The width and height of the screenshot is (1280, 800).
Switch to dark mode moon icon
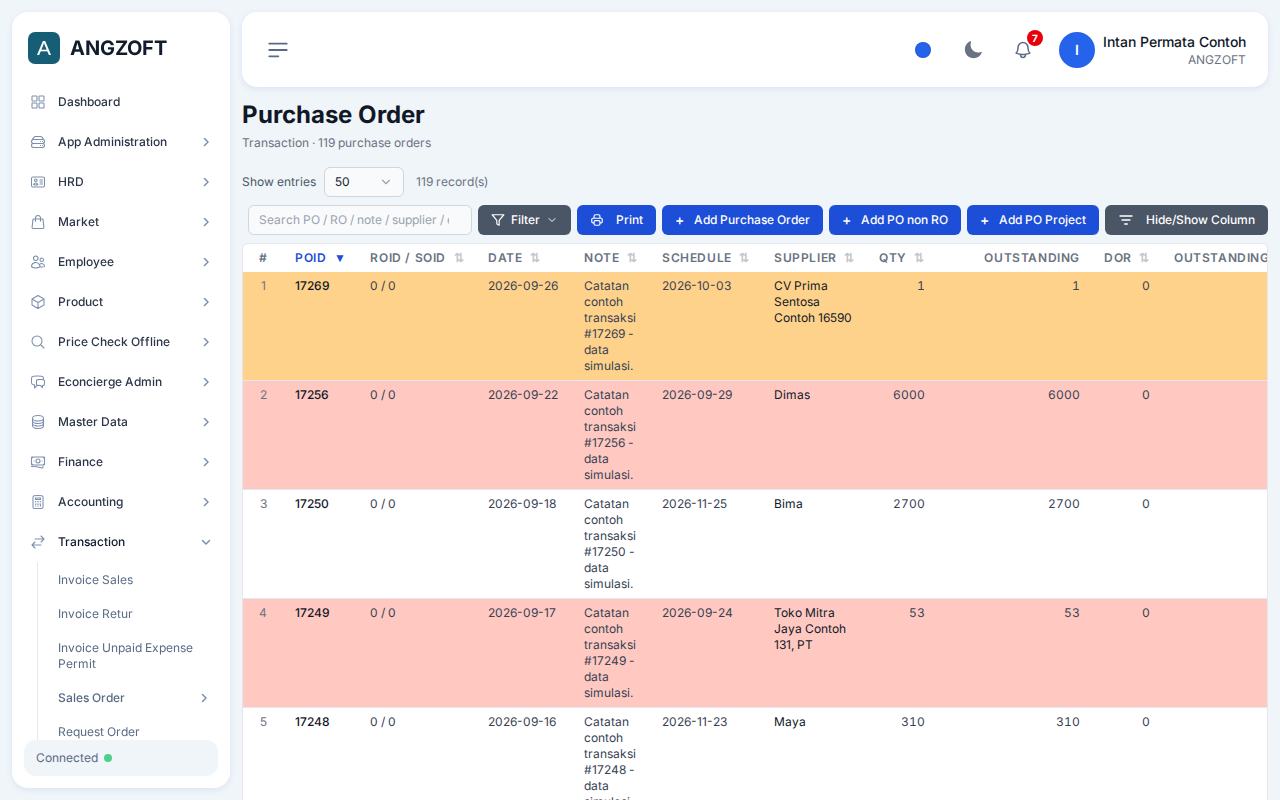tap(973, 50)
